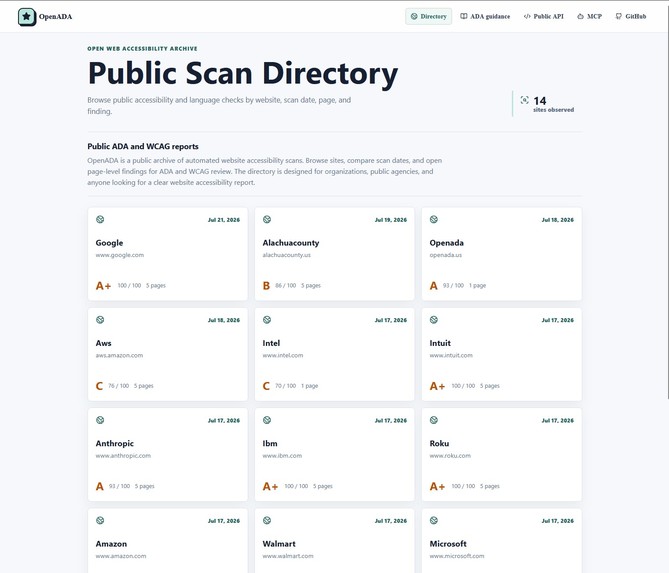Open the Microsoft scan report title

(448, 544)
